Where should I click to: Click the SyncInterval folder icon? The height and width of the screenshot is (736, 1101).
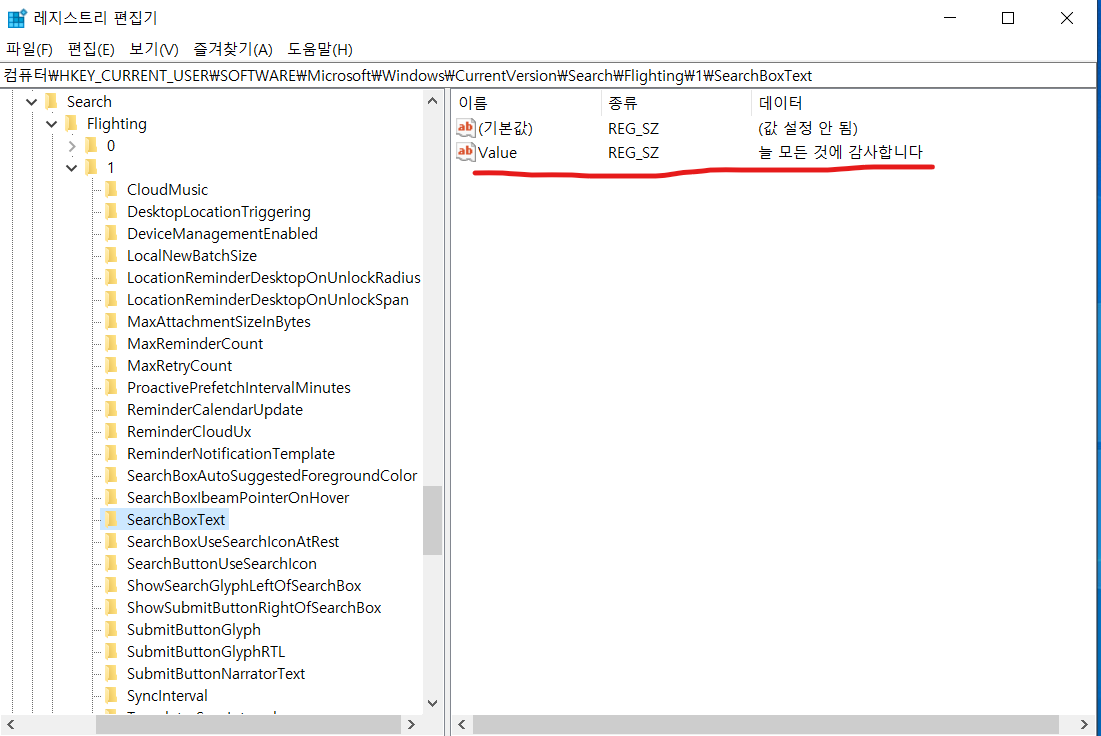point(111,695)
